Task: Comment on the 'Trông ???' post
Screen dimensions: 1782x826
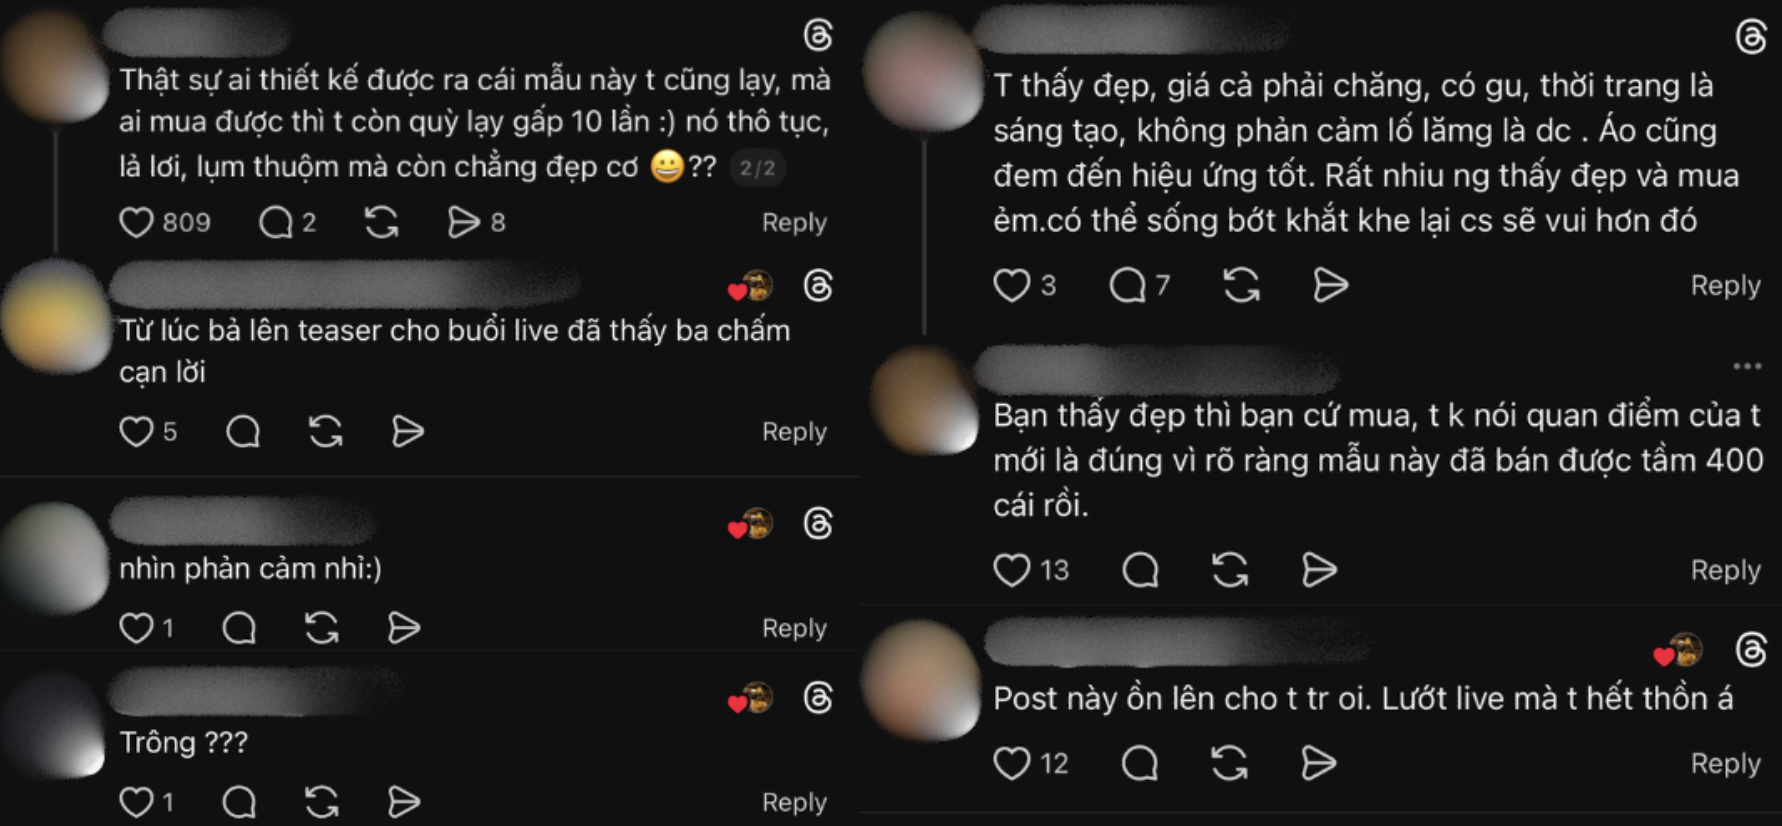Action: pyautogui.click(x=240, y=802)
